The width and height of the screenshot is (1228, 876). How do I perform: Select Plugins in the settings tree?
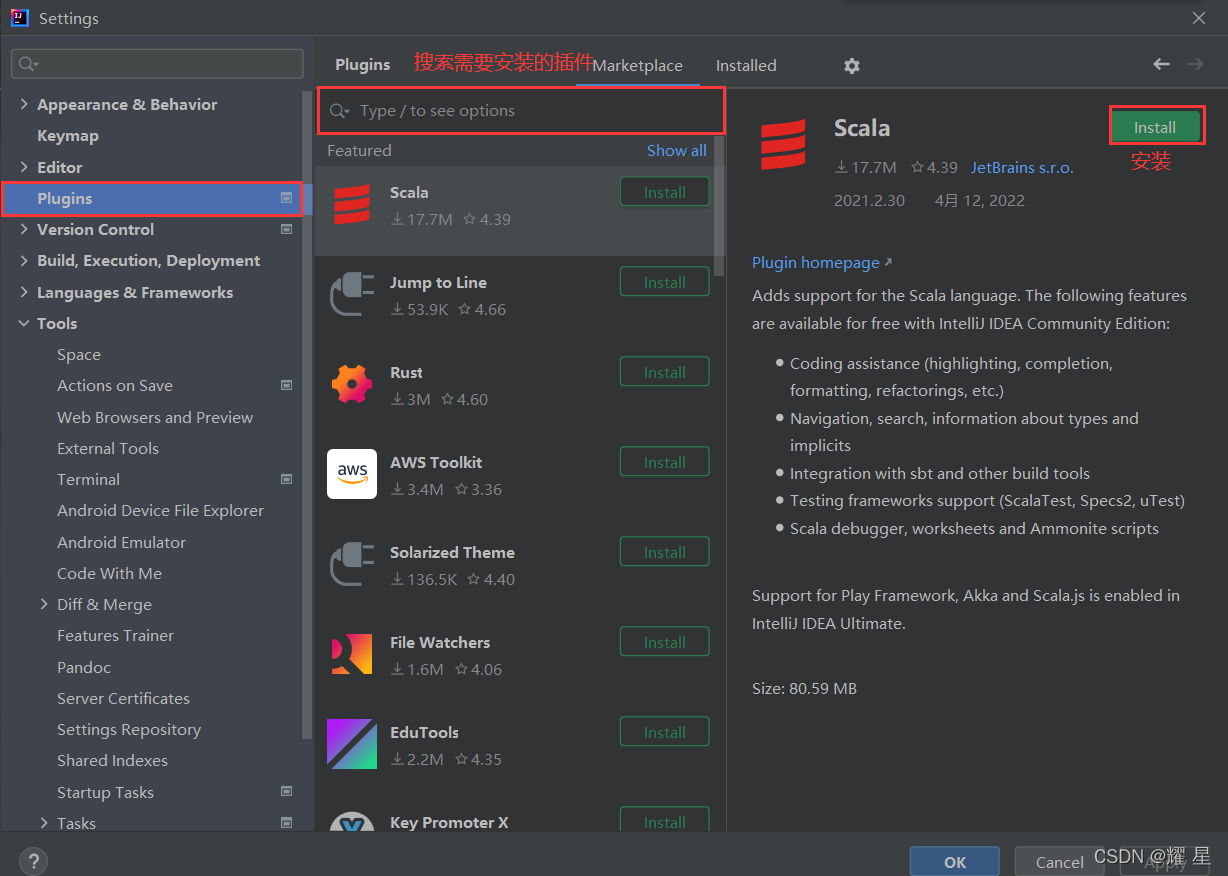click(x=65, y=198)
